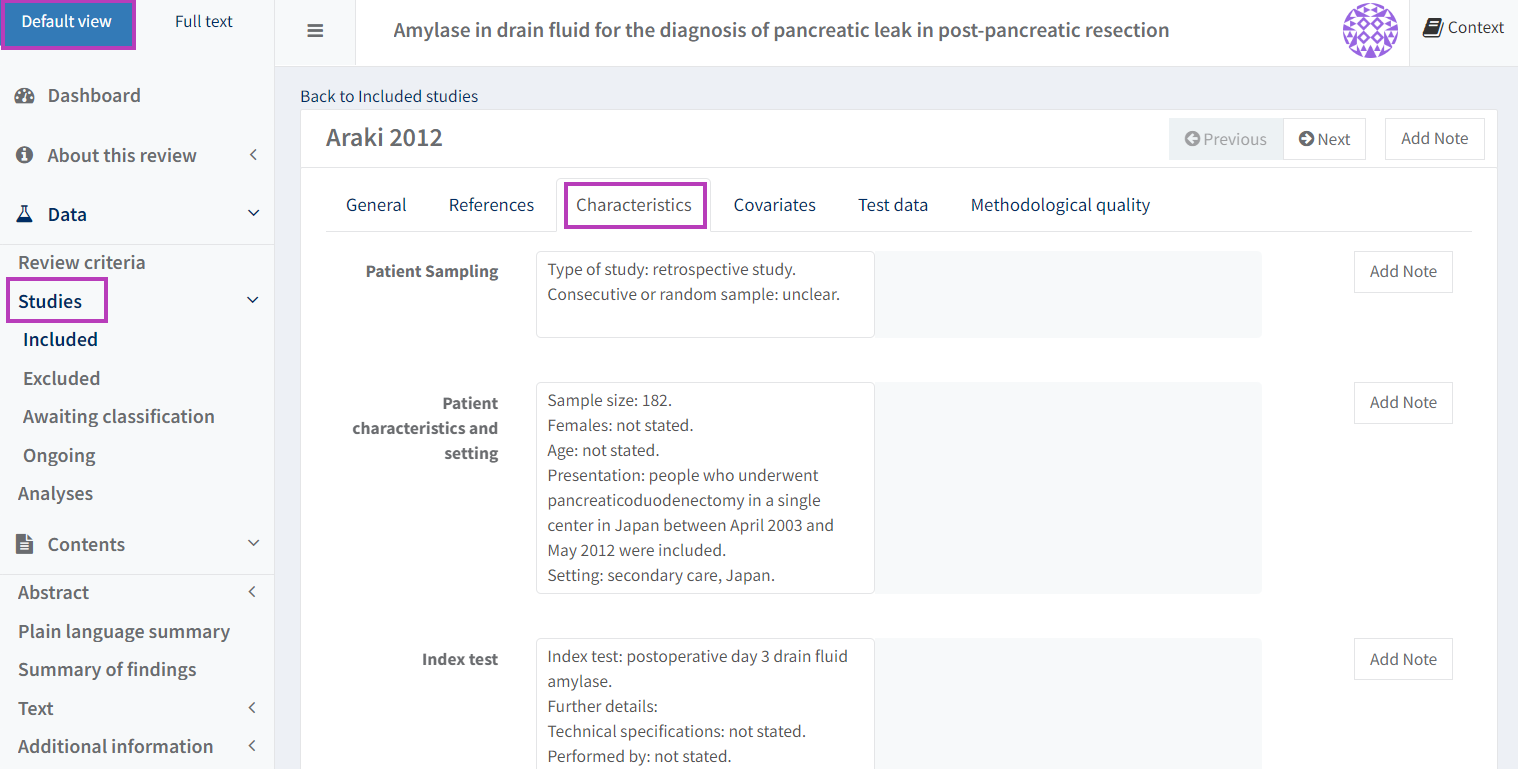Click the Contents document icon

25,544
